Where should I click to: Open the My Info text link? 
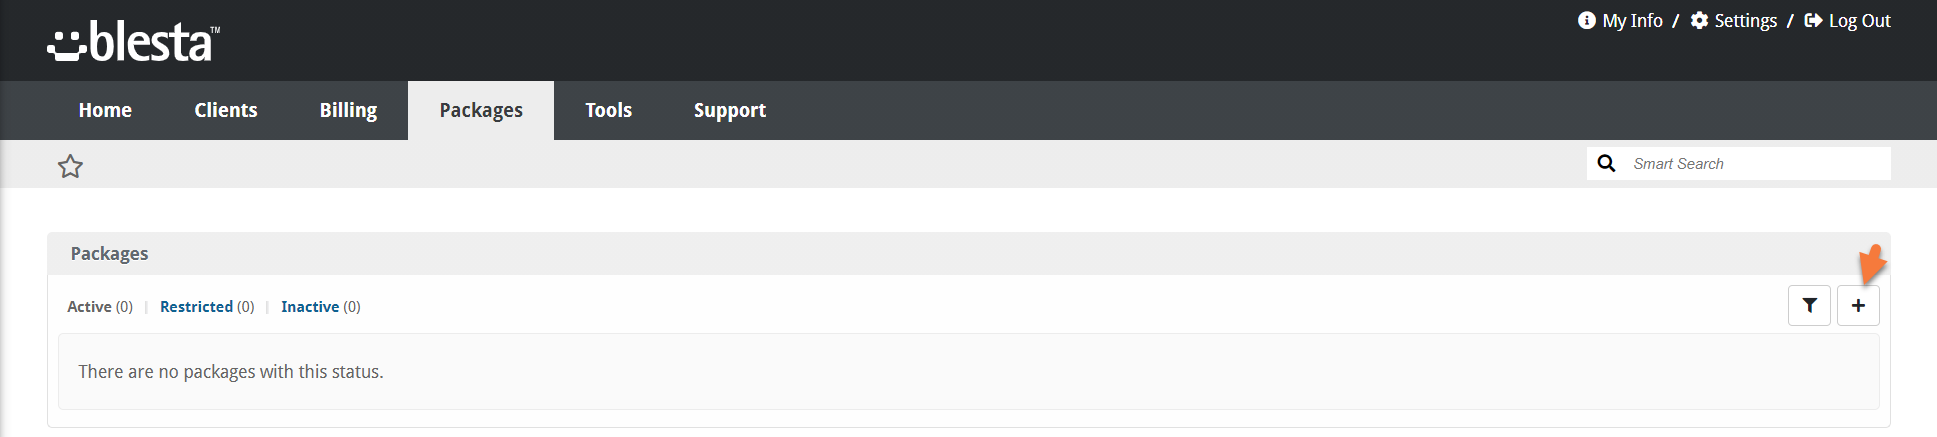point(1632,21)
